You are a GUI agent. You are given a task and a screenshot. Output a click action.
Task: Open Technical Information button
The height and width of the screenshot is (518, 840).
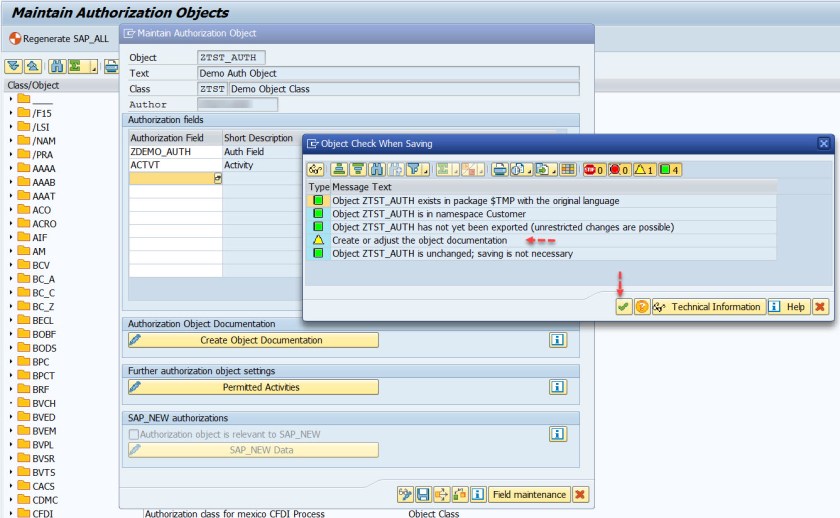pyautogui.click(x=708, y=307)
